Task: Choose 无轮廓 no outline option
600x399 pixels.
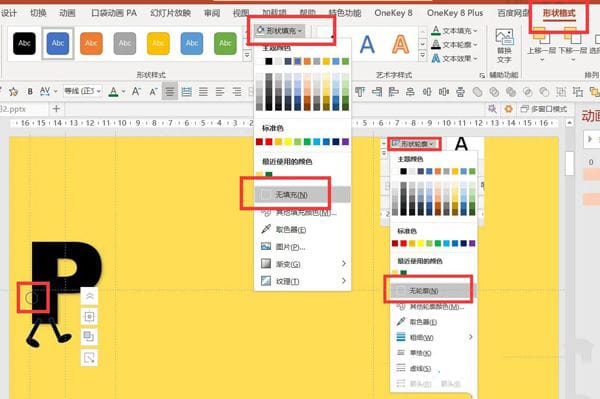Action: tap(430, 291)
